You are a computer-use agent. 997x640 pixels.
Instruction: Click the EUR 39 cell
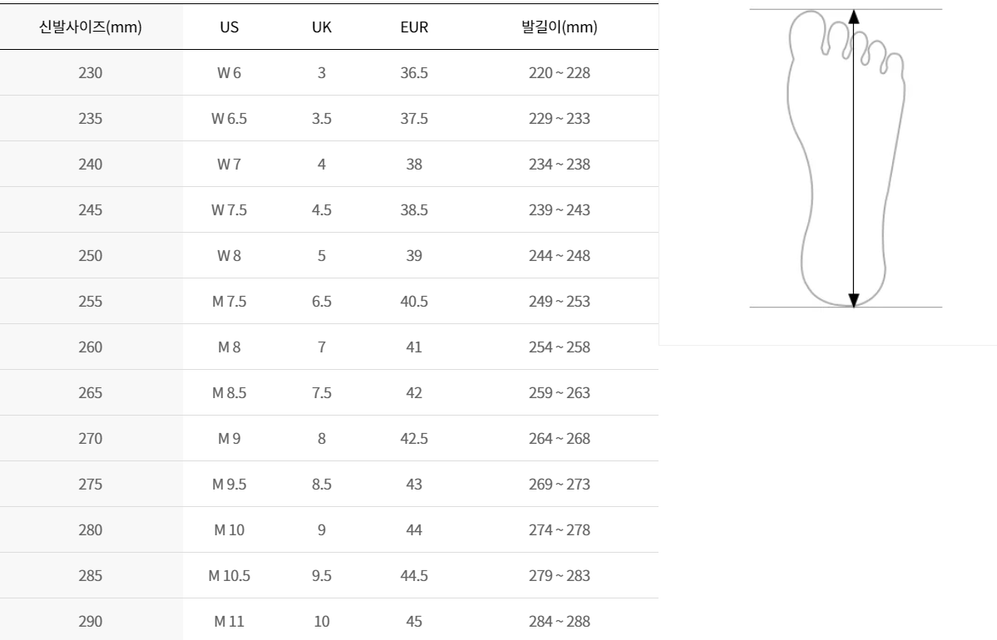click(x=414, y=255)
